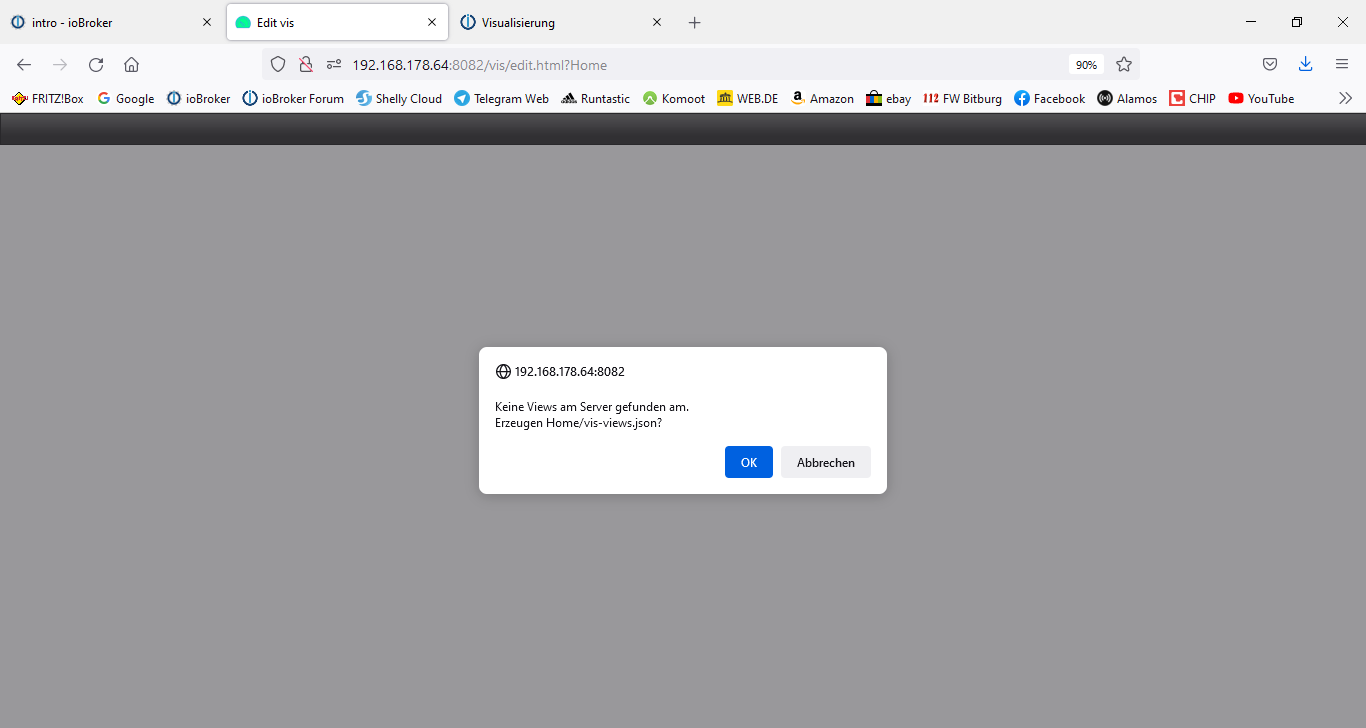Open the CHIP bookmark
Image resolution: width=1366 pixels, height=728 pixels.
tap(1193, 98)
